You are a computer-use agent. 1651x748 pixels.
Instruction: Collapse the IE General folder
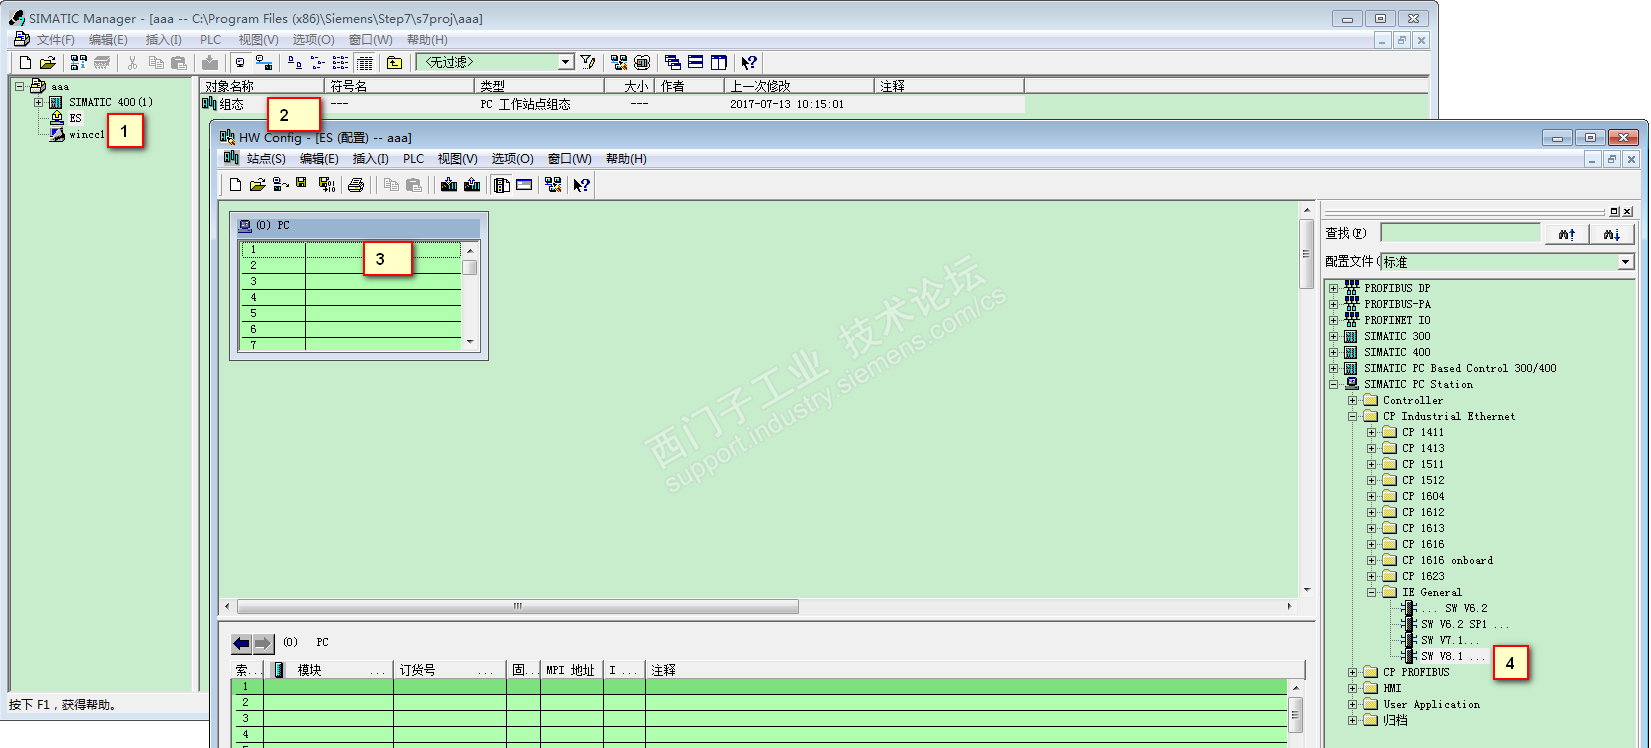click(x=1371, y=592)
